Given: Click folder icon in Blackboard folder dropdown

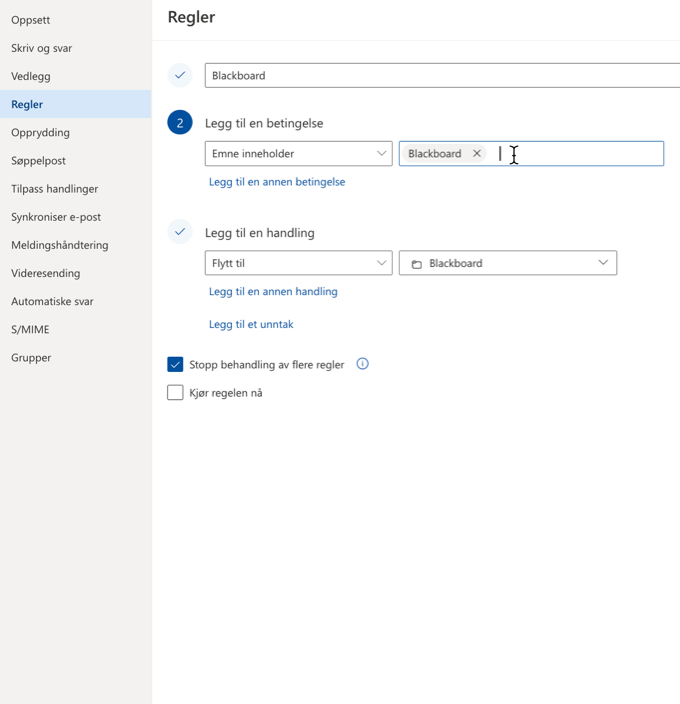Looking at the screenshot, I should (416, 264).
